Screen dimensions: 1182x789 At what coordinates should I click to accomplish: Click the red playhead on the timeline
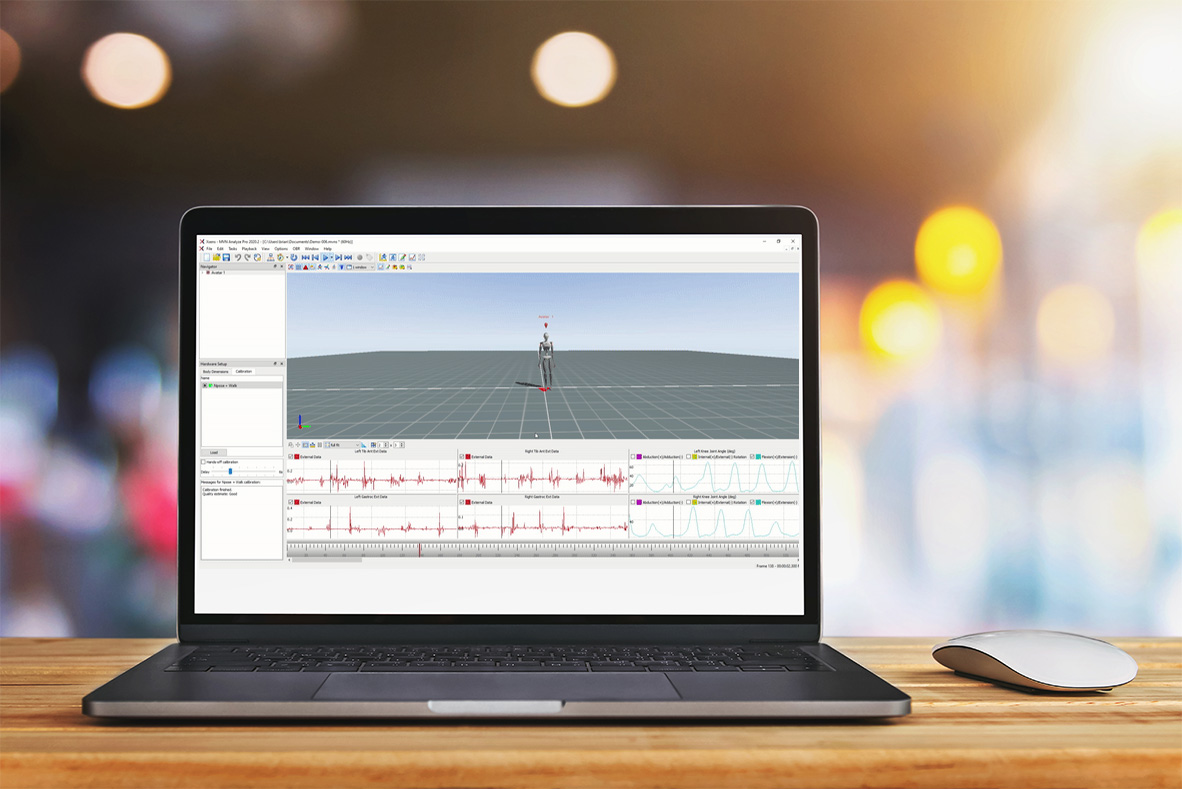click(420, 548)
